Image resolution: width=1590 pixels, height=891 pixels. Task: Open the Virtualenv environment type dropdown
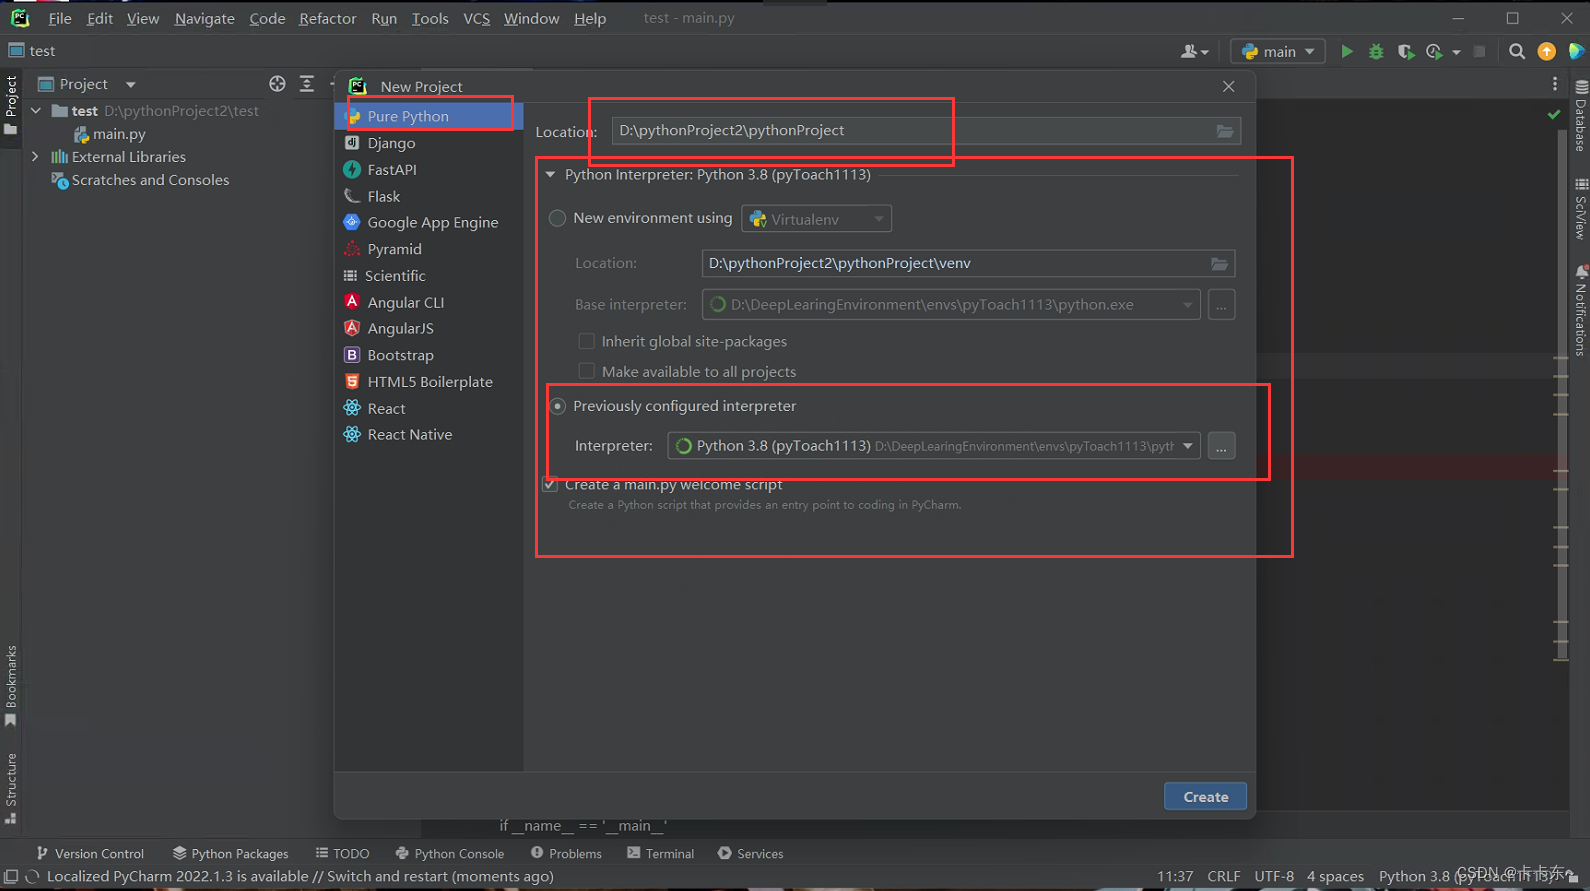816,219
